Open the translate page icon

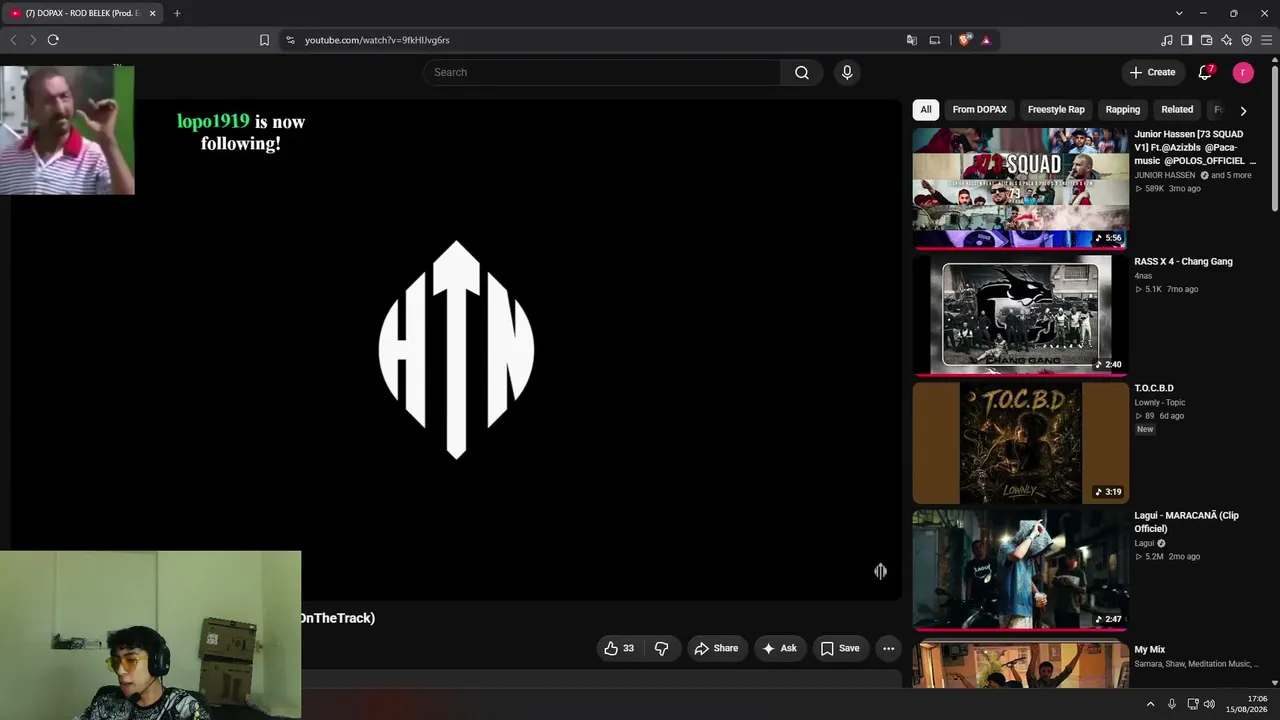pos(911,40)
